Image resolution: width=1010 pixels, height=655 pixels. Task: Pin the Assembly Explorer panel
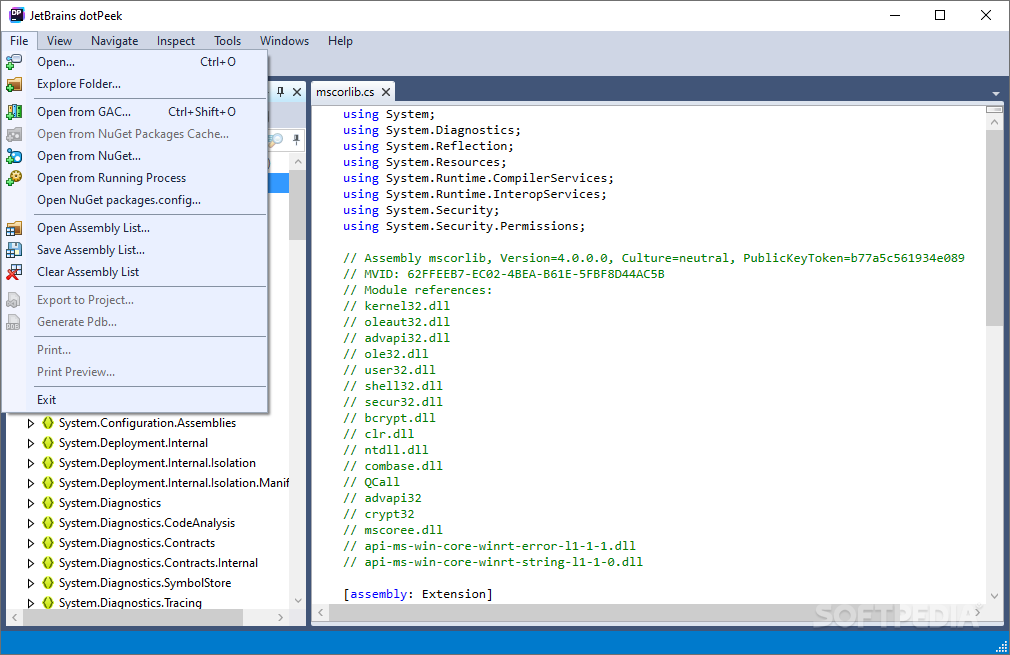click(x=280, y=92)
